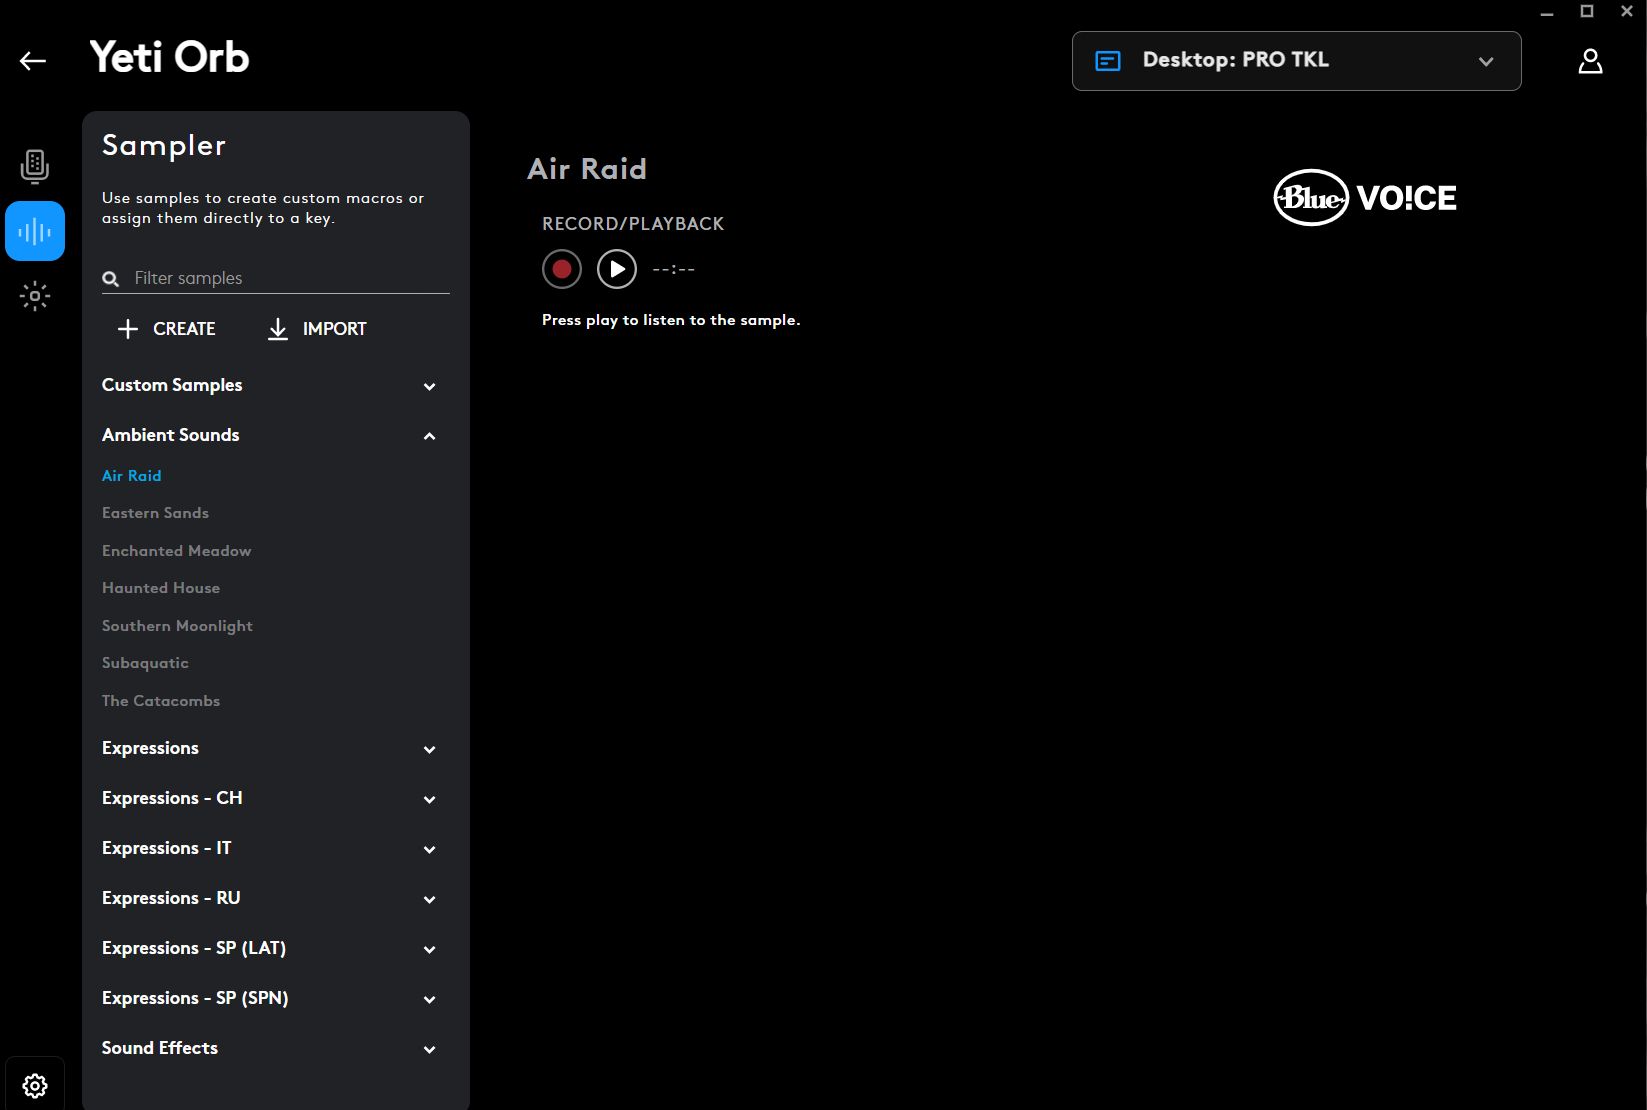Open the microphone settings sidebar icon

click(35, 166)
